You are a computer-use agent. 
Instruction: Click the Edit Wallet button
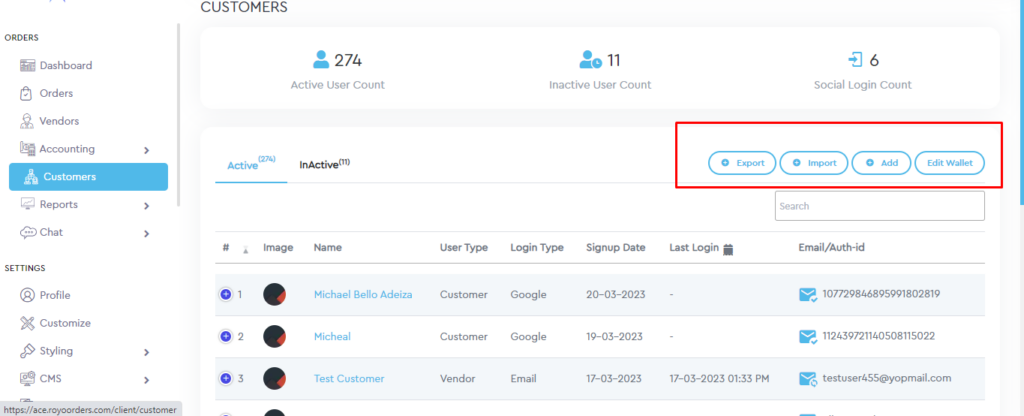(x=949, y=163)
